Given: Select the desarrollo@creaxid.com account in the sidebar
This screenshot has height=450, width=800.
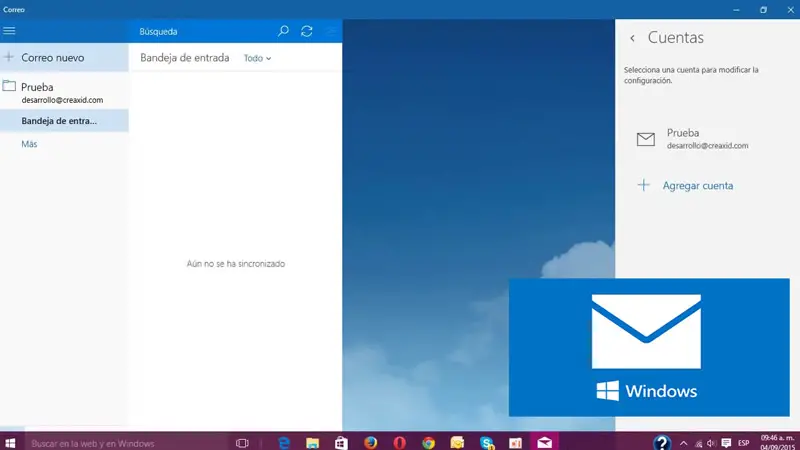Looking at the screenshot, I should click(64, 92).
